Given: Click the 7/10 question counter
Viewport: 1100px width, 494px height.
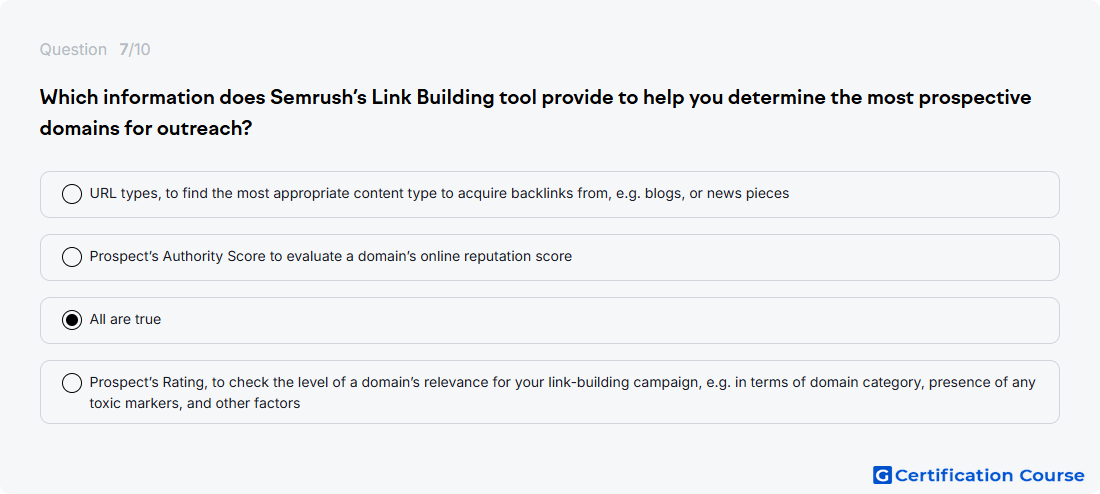Looking at the screenshot, I should tap(135, 50).
